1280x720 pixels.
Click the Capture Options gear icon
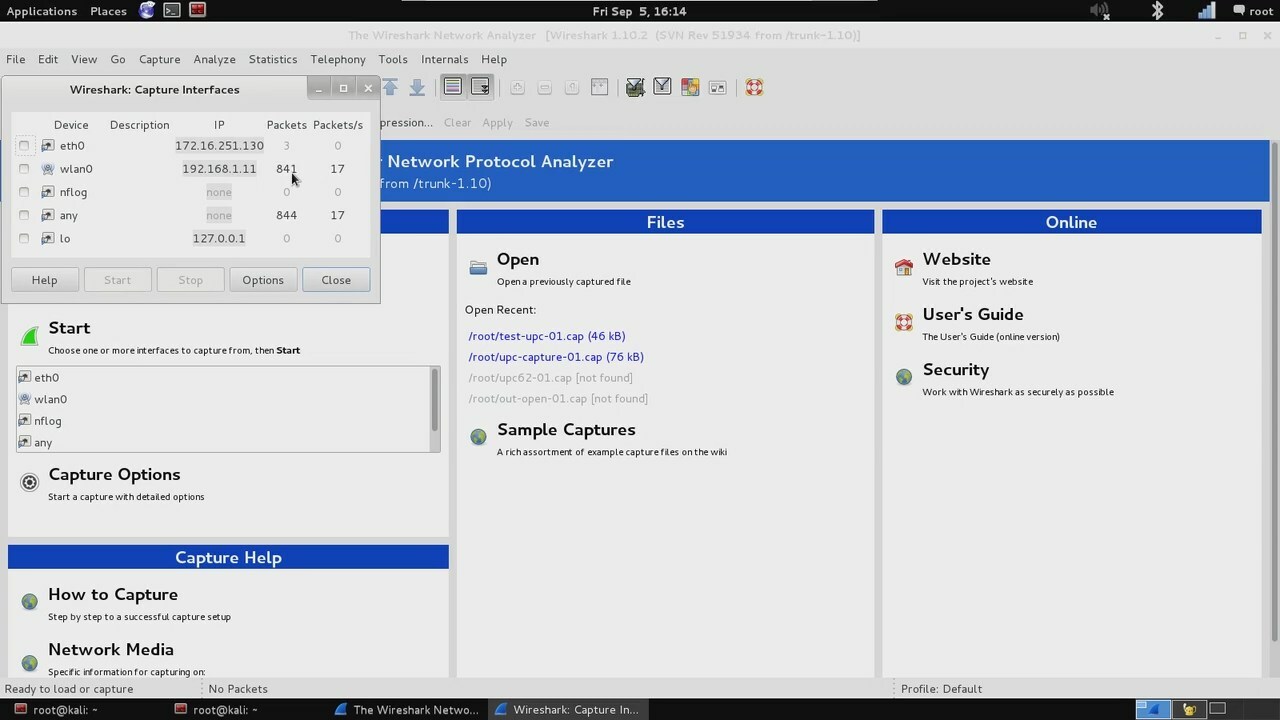[x=30, y=483]
